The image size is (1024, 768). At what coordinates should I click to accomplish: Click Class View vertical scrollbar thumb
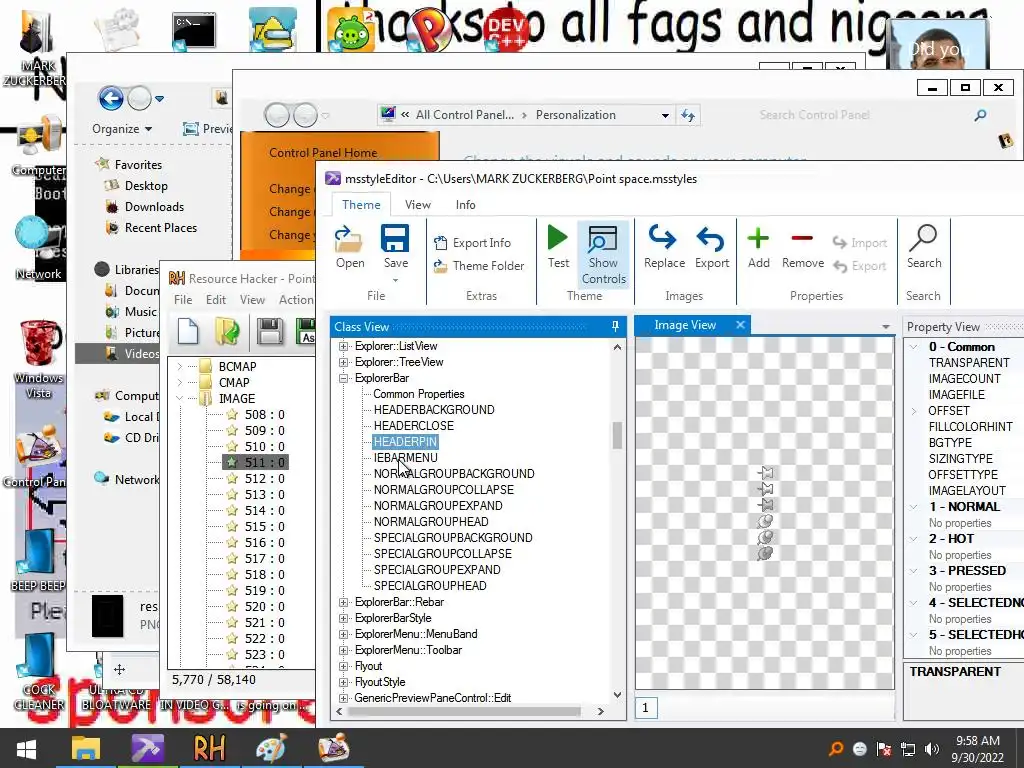point(617,436)
